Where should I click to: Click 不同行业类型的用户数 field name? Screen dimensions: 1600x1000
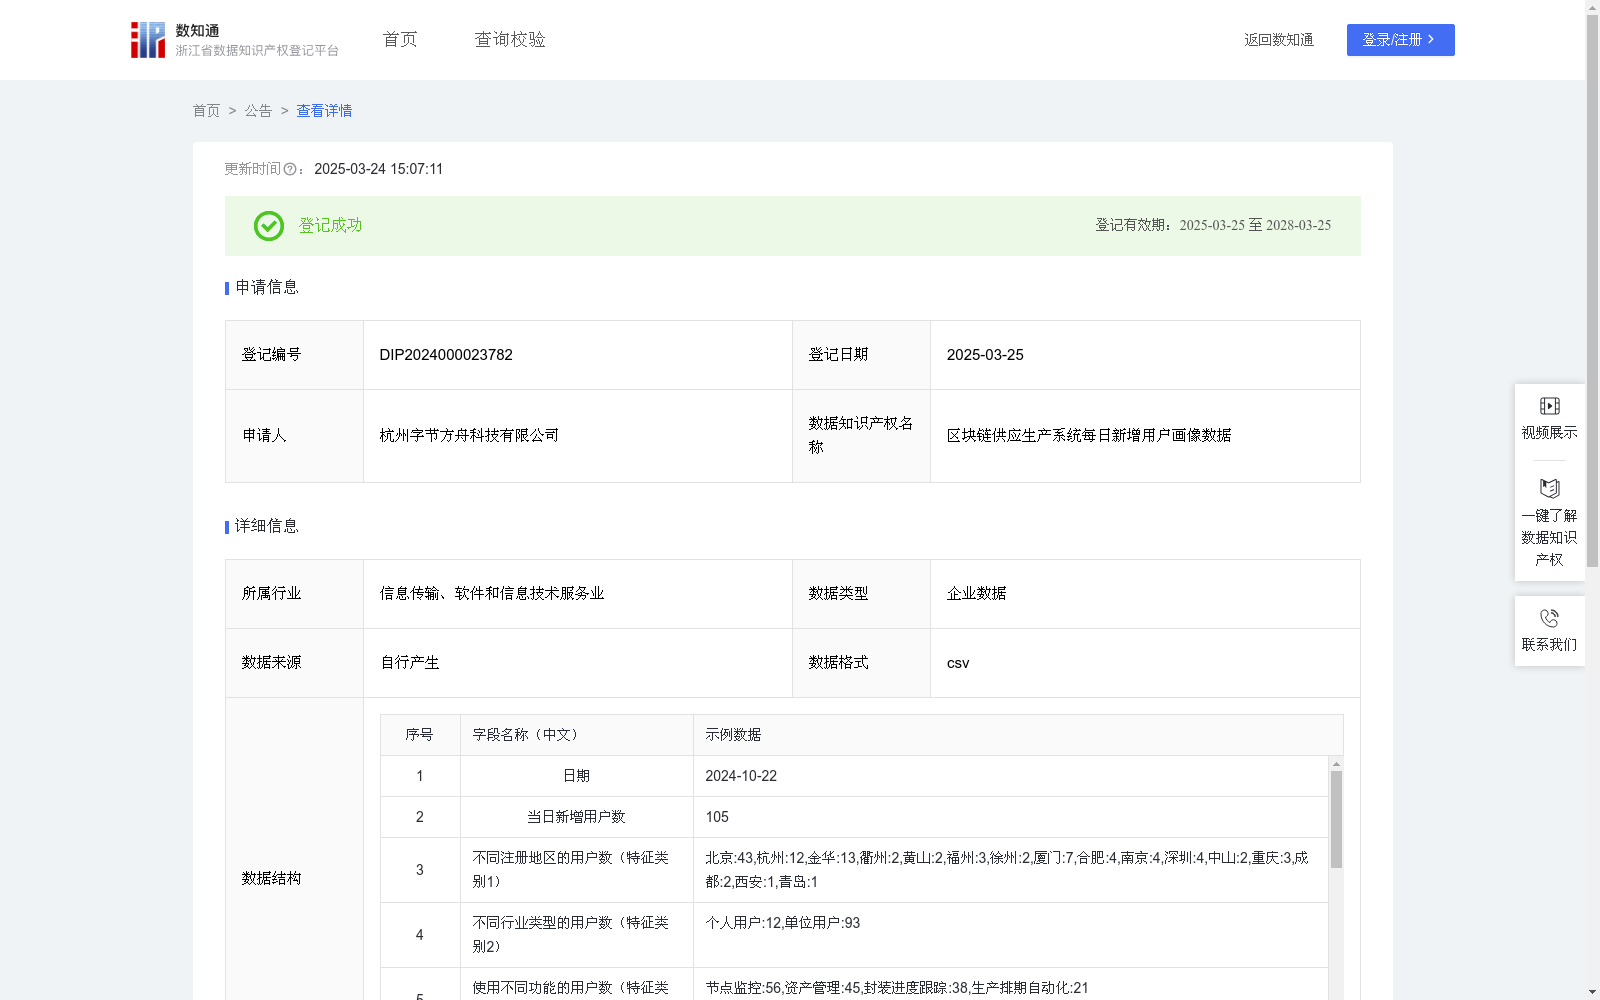pyautogui.click(x=570, y=935)
